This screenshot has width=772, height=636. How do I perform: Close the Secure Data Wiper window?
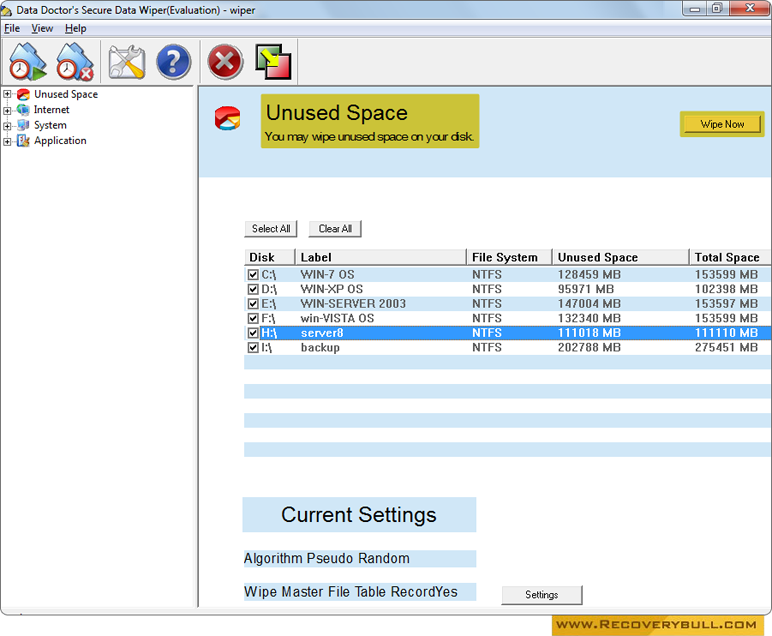(749, 9)
